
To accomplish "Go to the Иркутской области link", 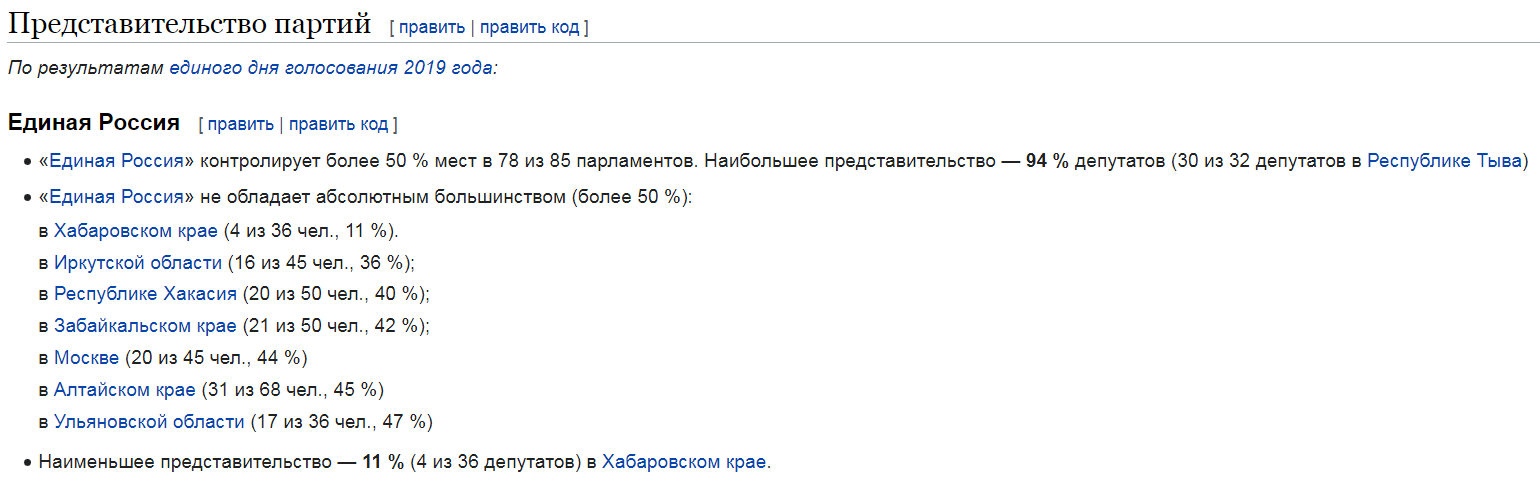I will click(138, 263).
